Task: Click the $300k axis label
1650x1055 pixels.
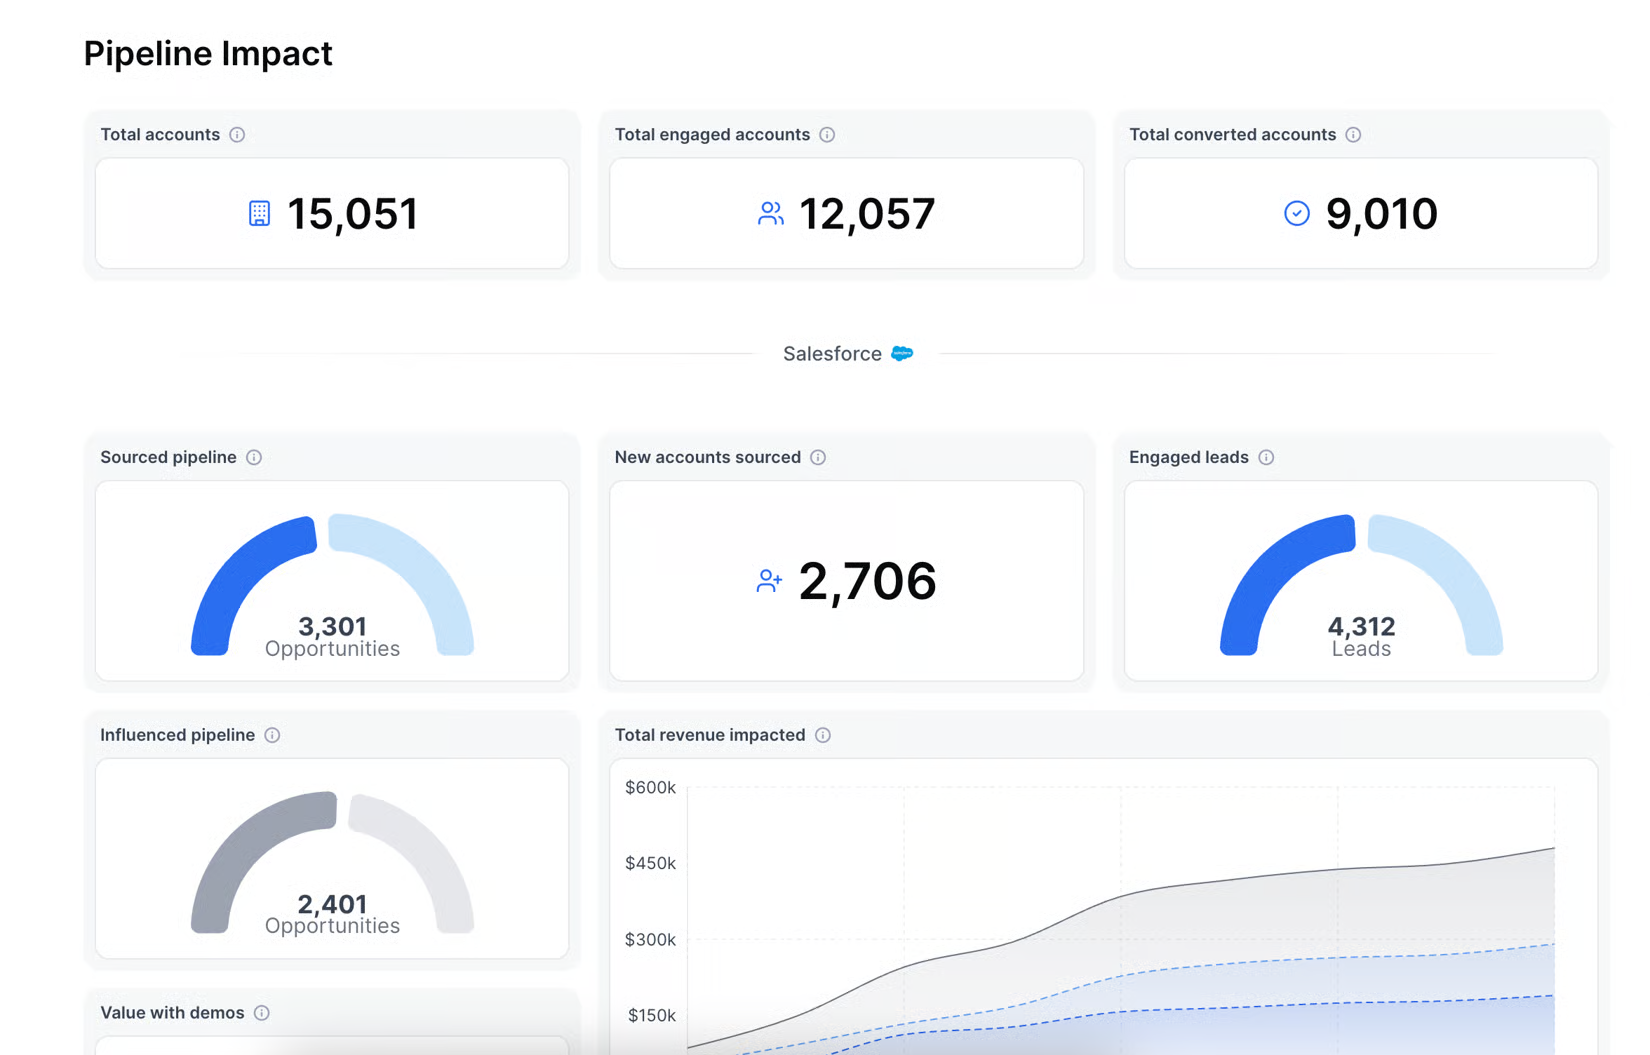Action: pyautogui.click(x=650, y=940)
